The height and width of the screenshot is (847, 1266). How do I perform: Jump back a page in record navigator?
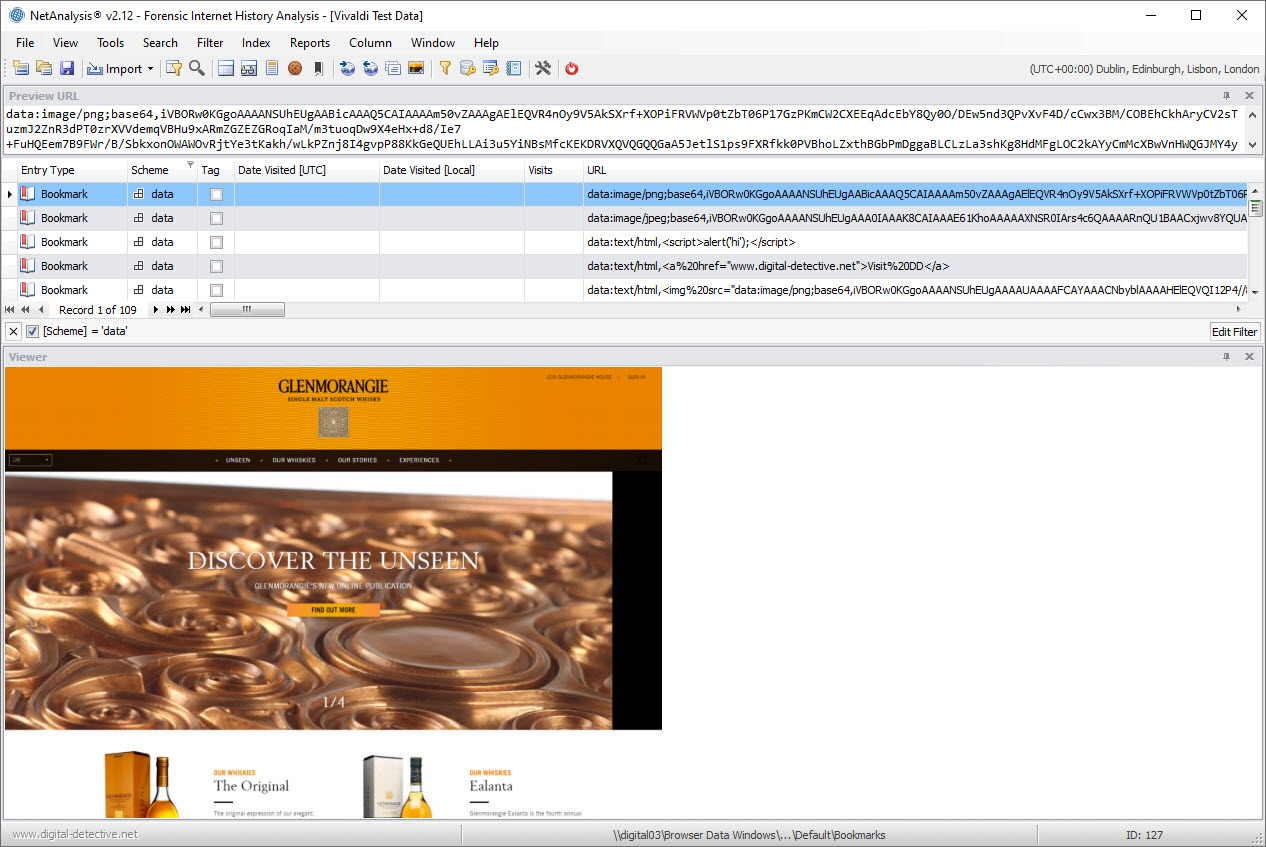coord(25,310)
